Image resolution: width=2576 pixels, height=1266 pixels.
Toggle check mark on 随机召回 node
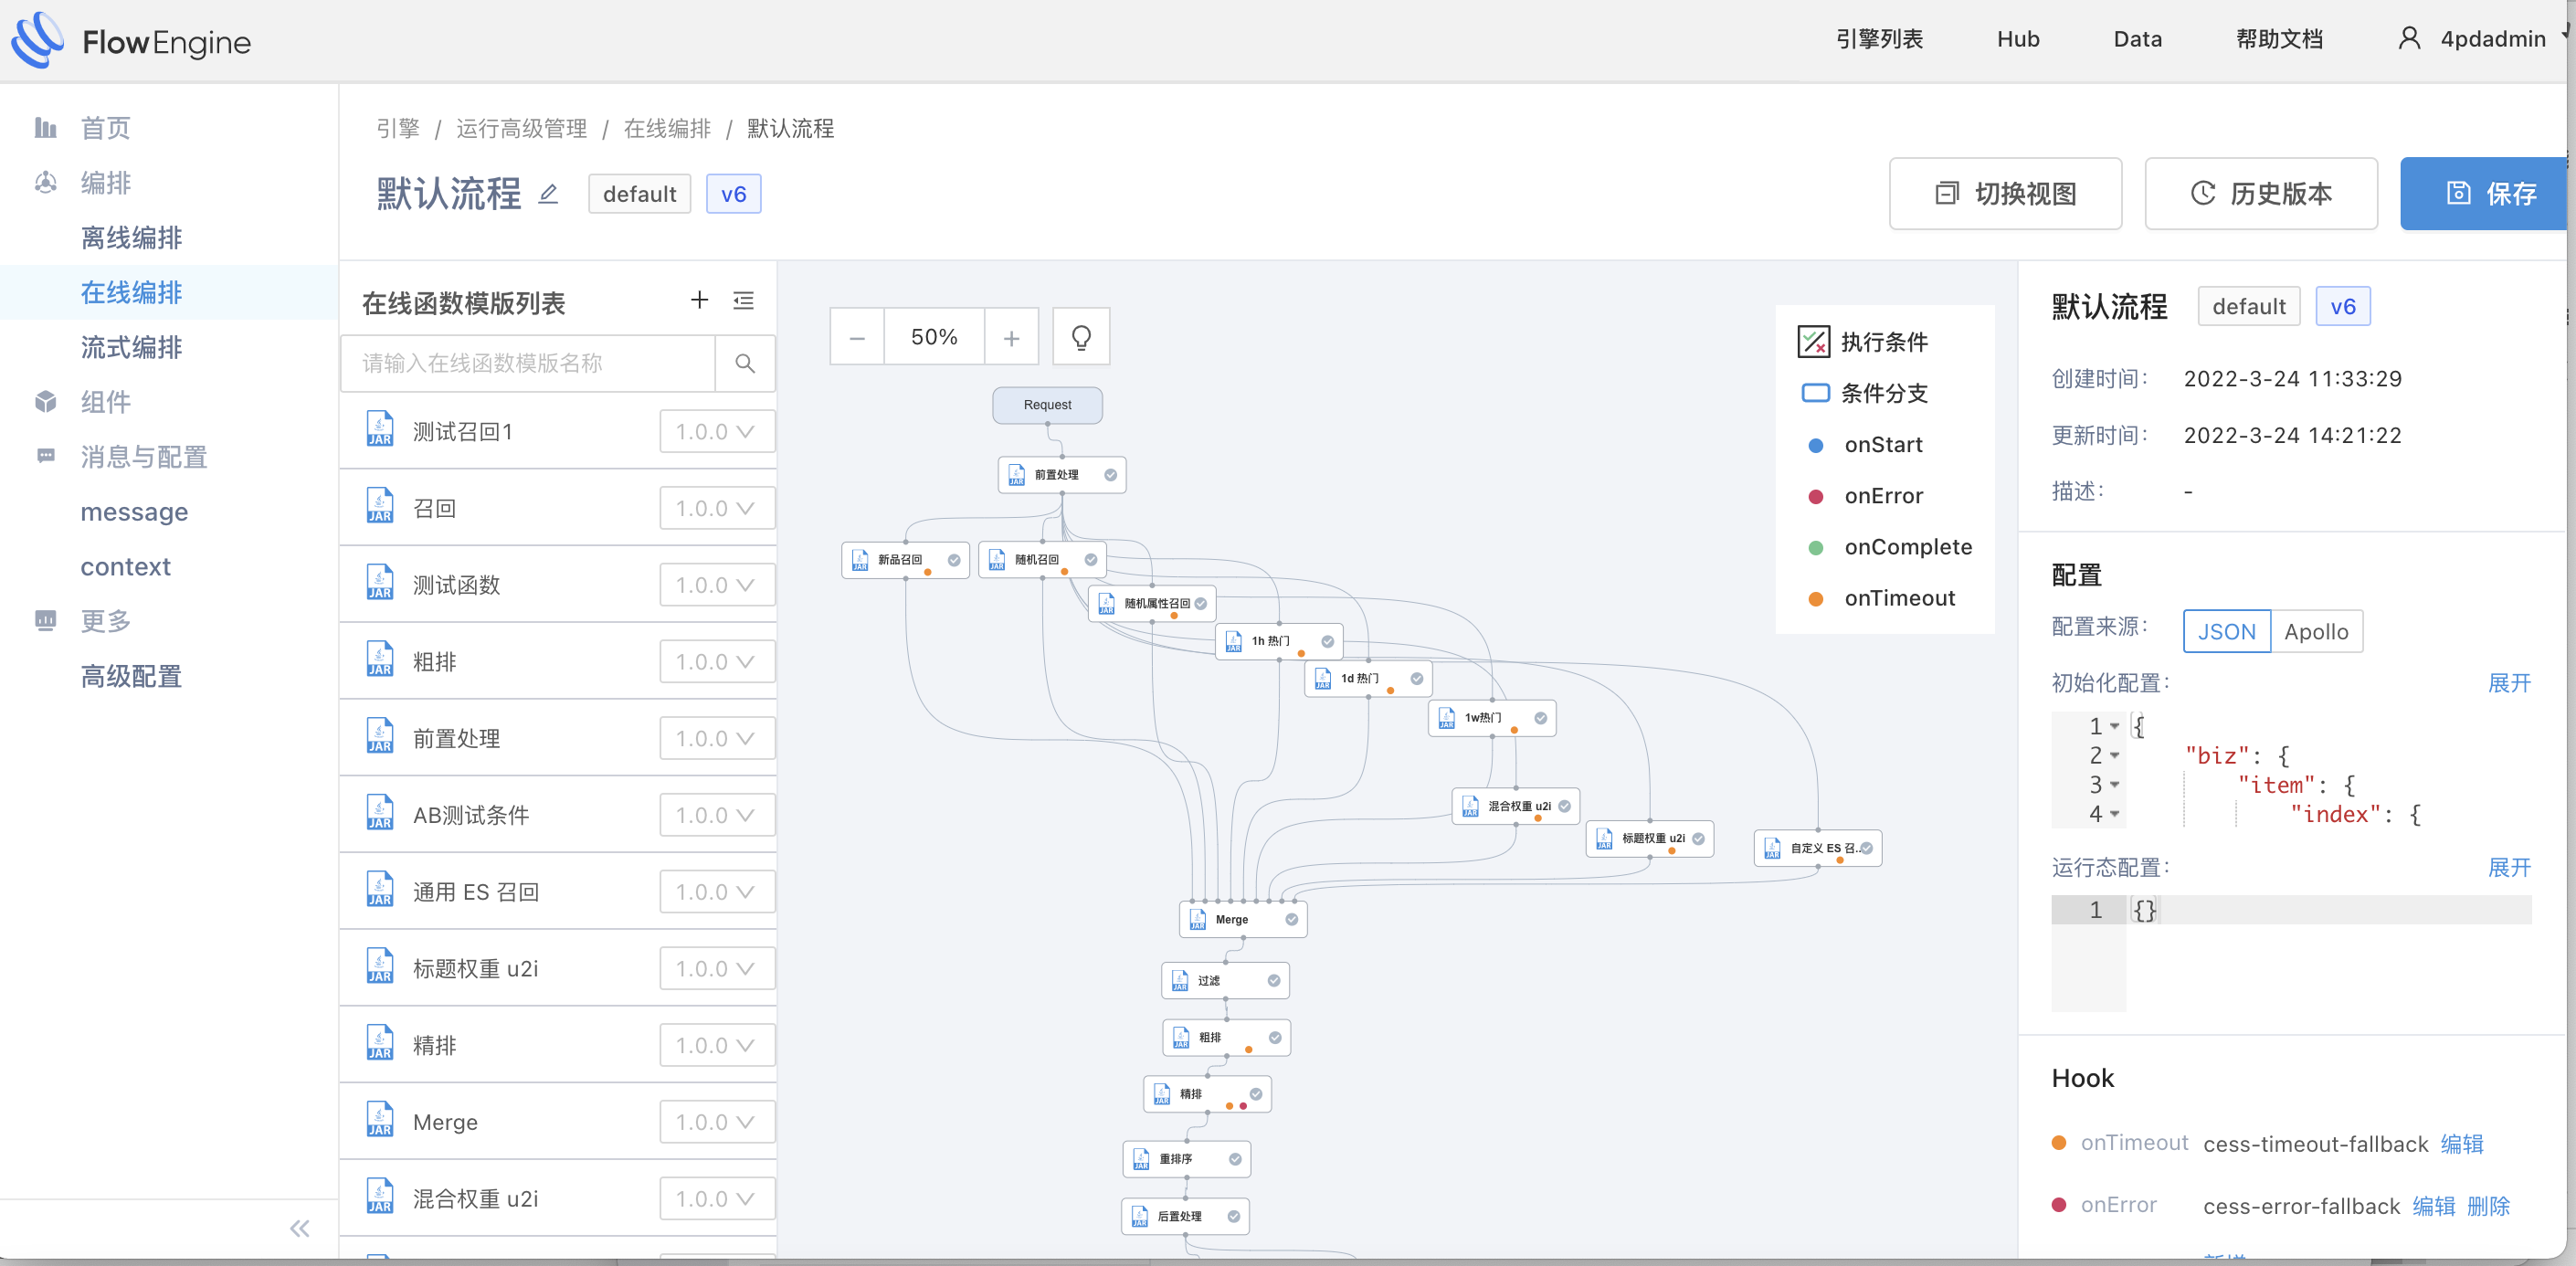click(x=1091, y=560)
